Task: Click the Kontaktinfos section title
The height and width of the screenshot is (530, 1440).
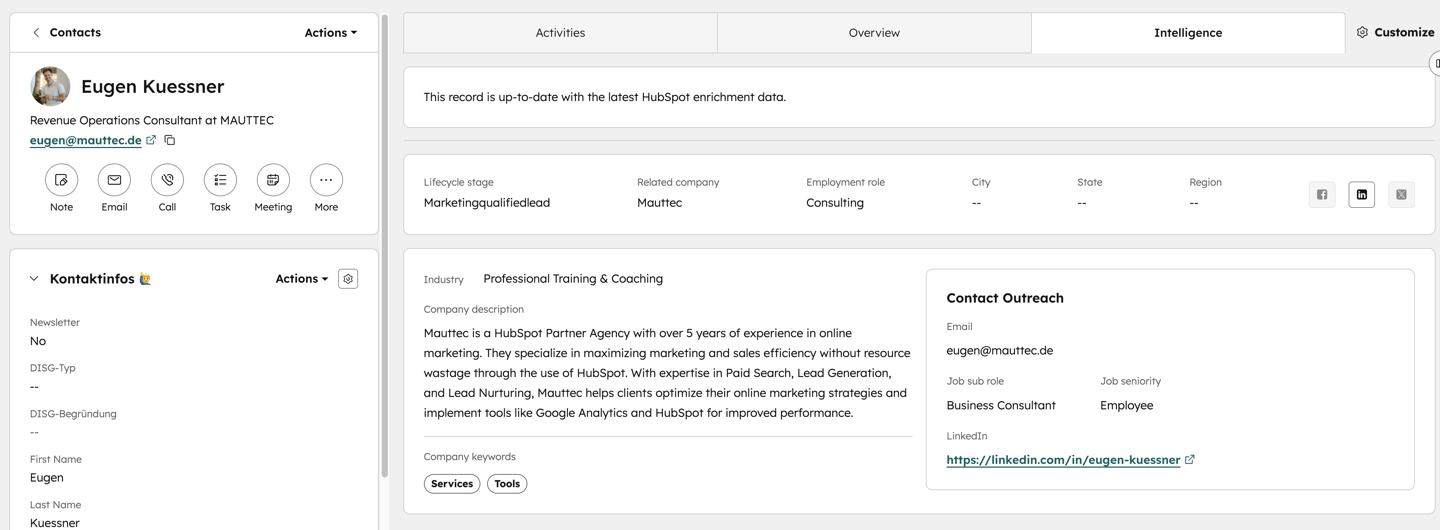Action: (x=101, y=279)
